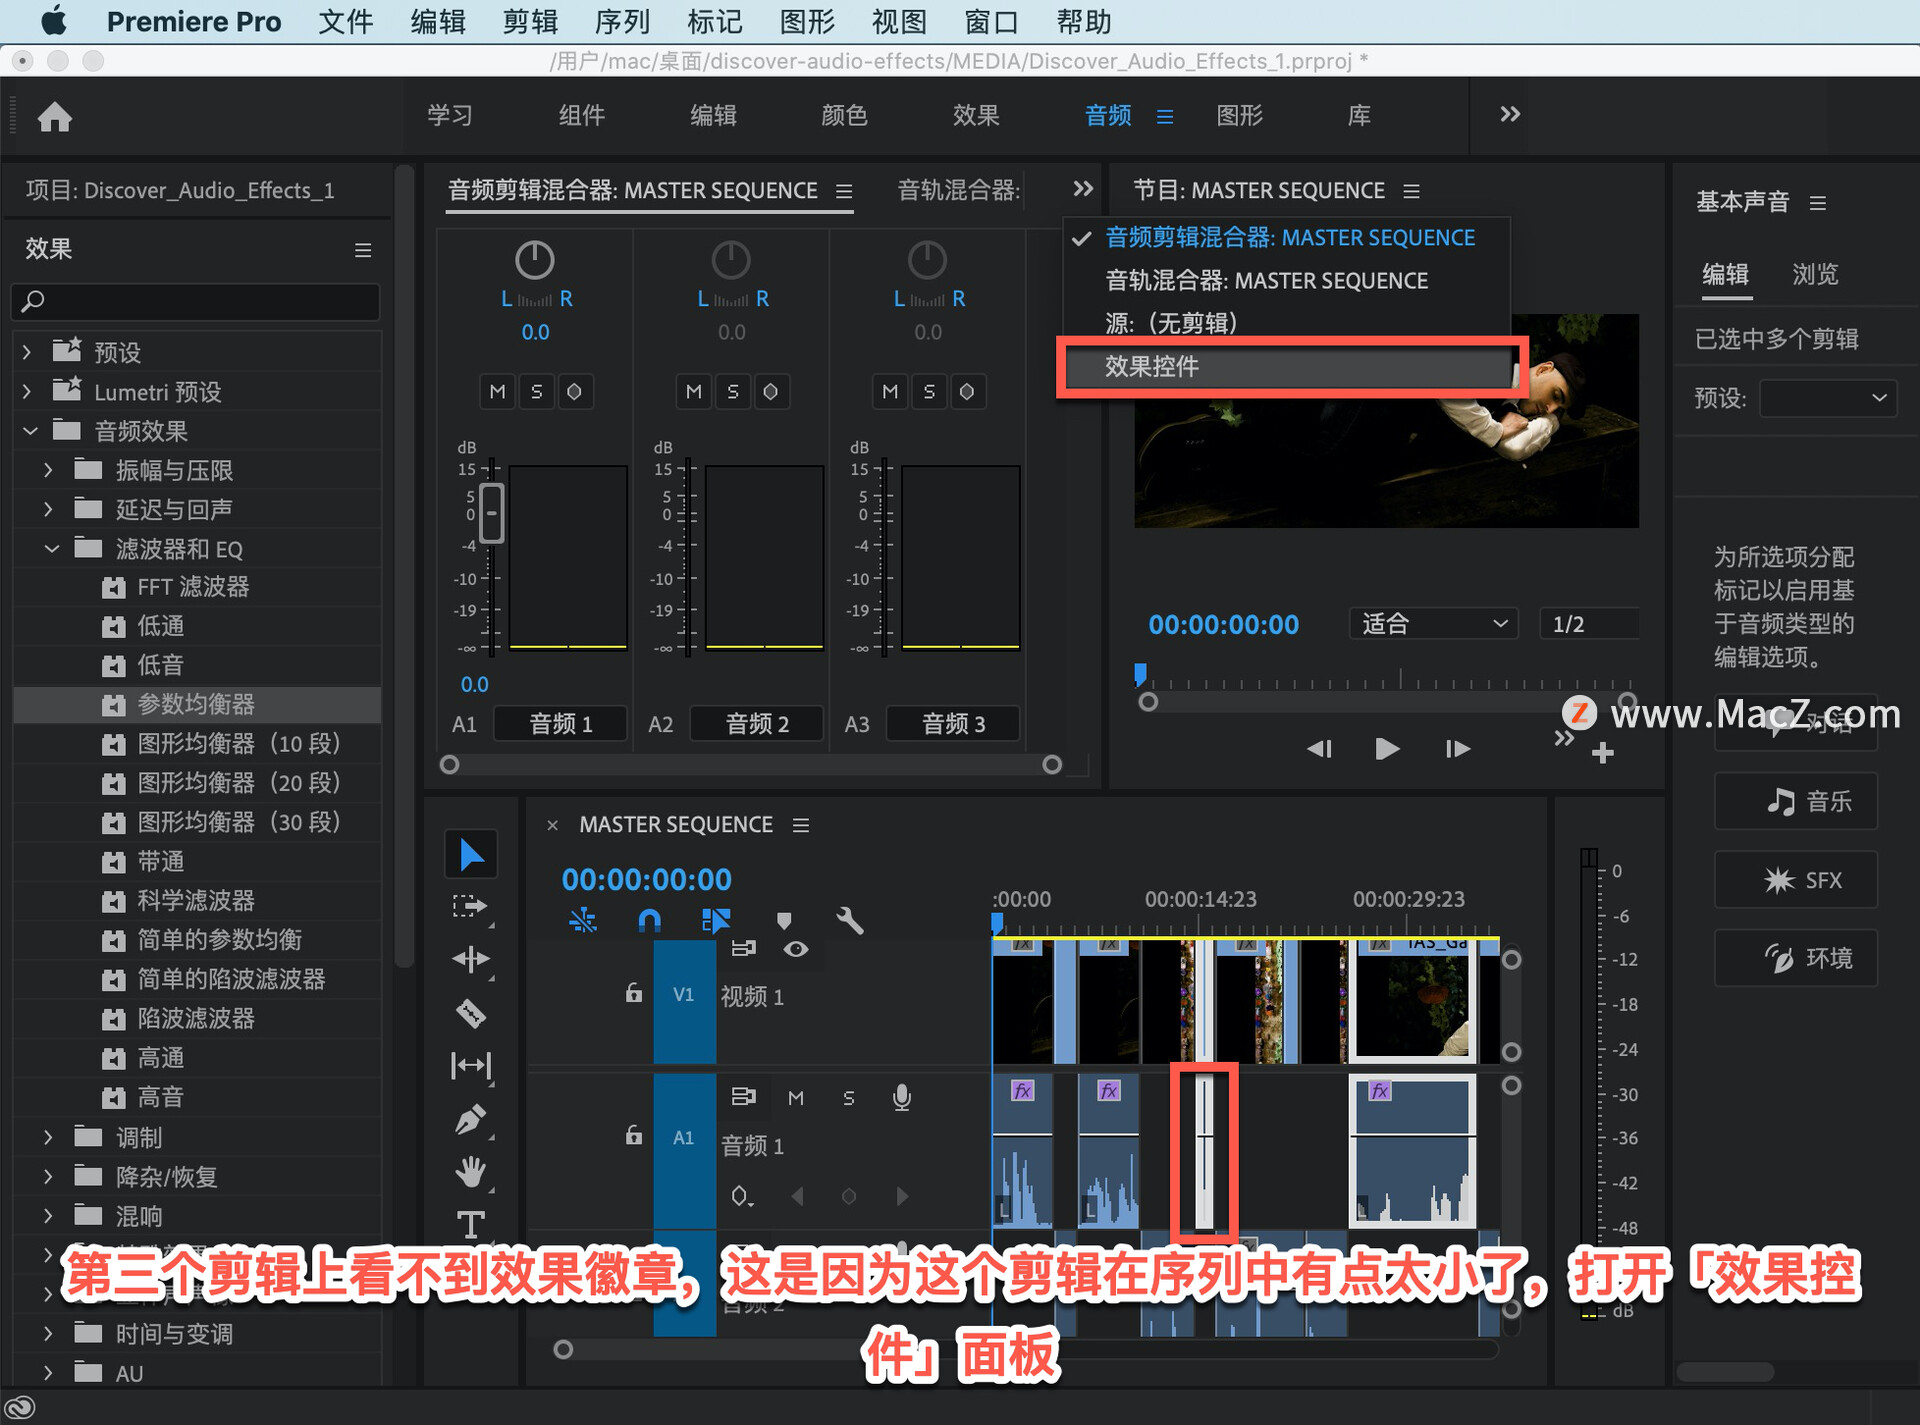Solo mixer channel A1
Viewport: 1920px width, 1425px height.
[536, 391]
